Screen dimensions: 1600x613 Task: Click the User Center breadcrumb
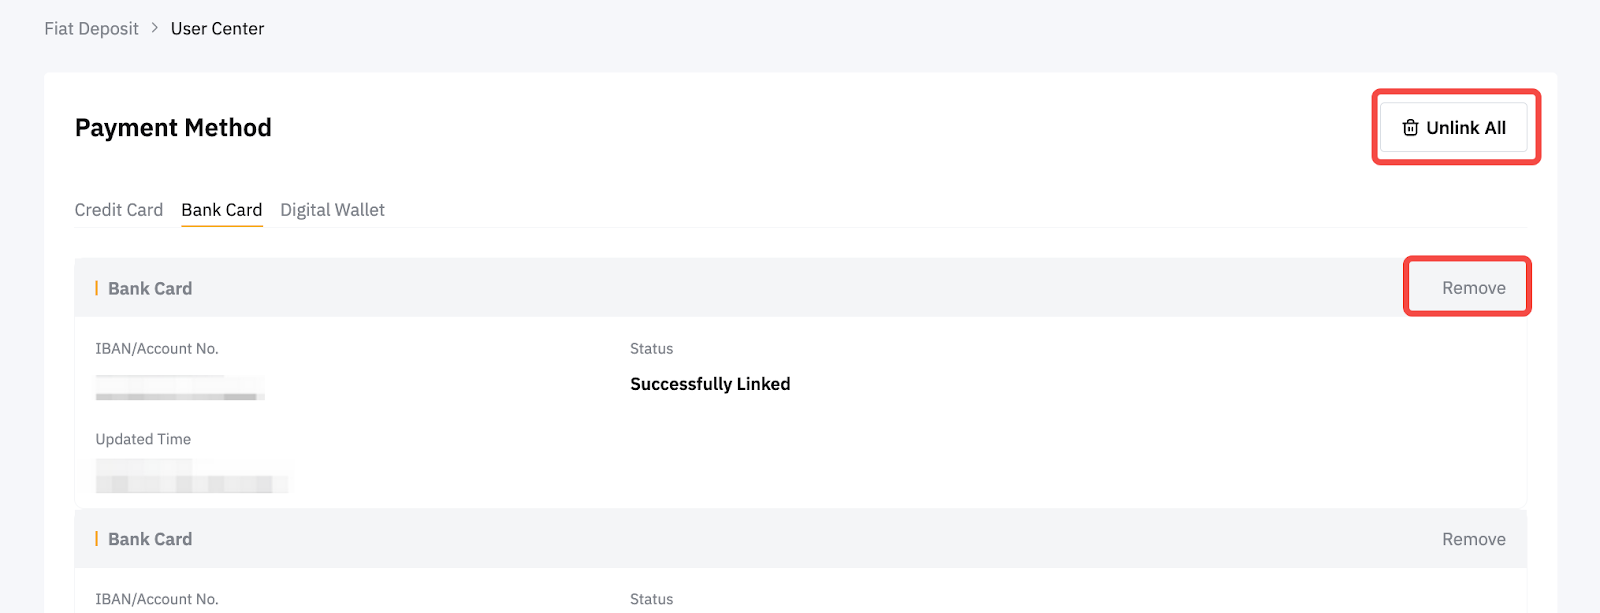point(217,29)
